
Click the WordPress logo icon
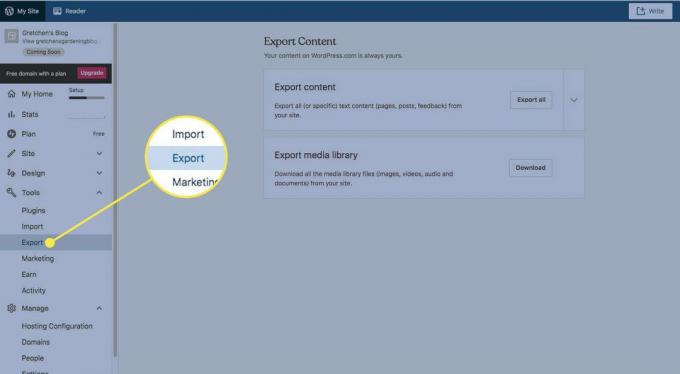pos(9,11)
